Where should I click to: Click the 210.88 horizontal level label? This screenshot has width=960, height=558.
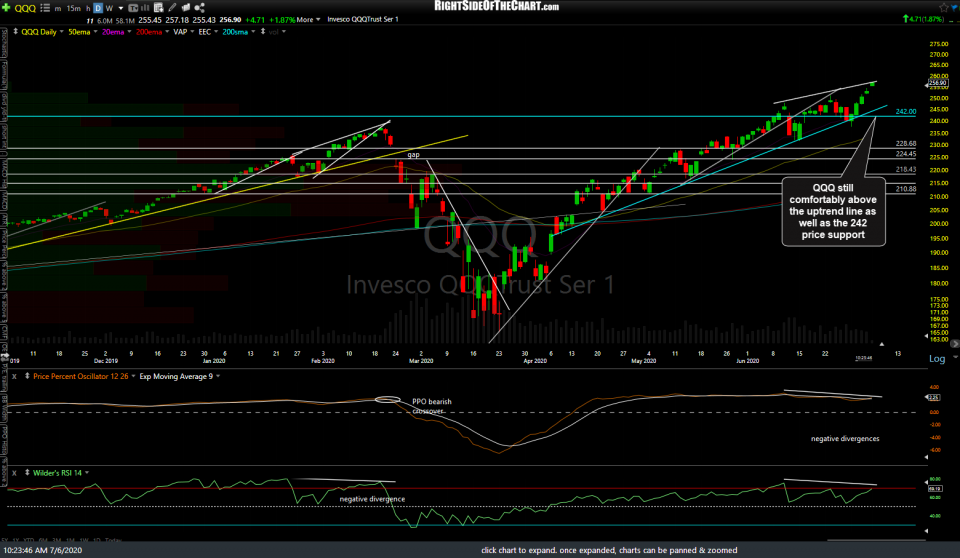coord(906,189)
